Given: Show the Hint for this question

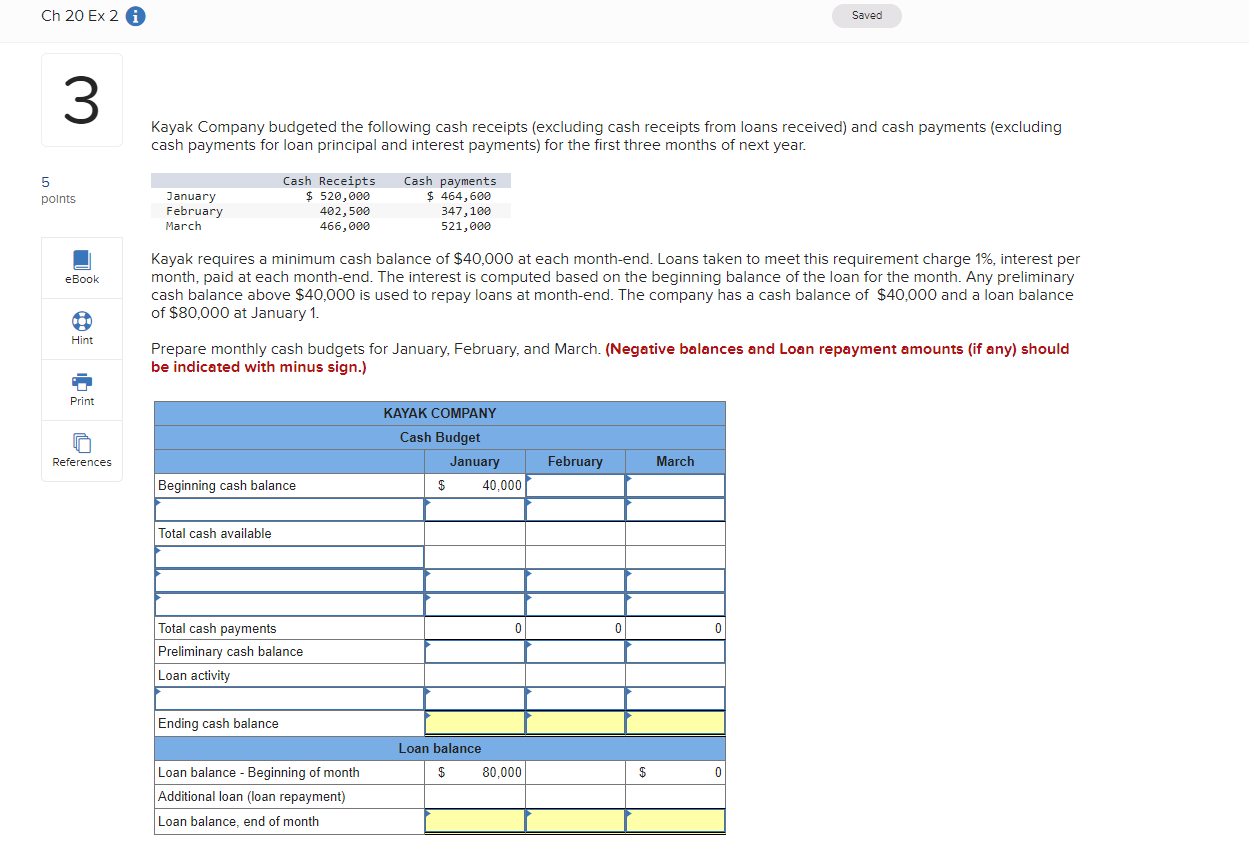Looking at the screenshot, I should [x=82, y=328].
